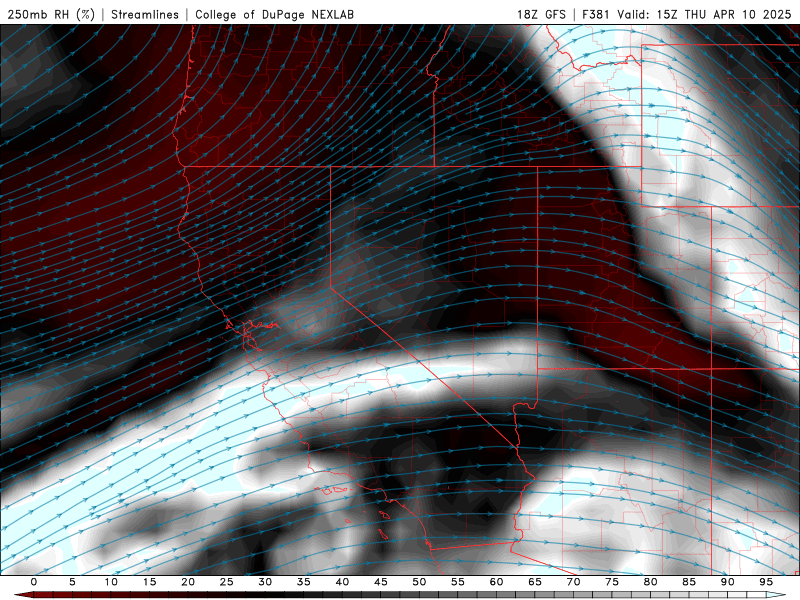
Task: Click the colorbar tick label "5"
Action: point(72,582)
